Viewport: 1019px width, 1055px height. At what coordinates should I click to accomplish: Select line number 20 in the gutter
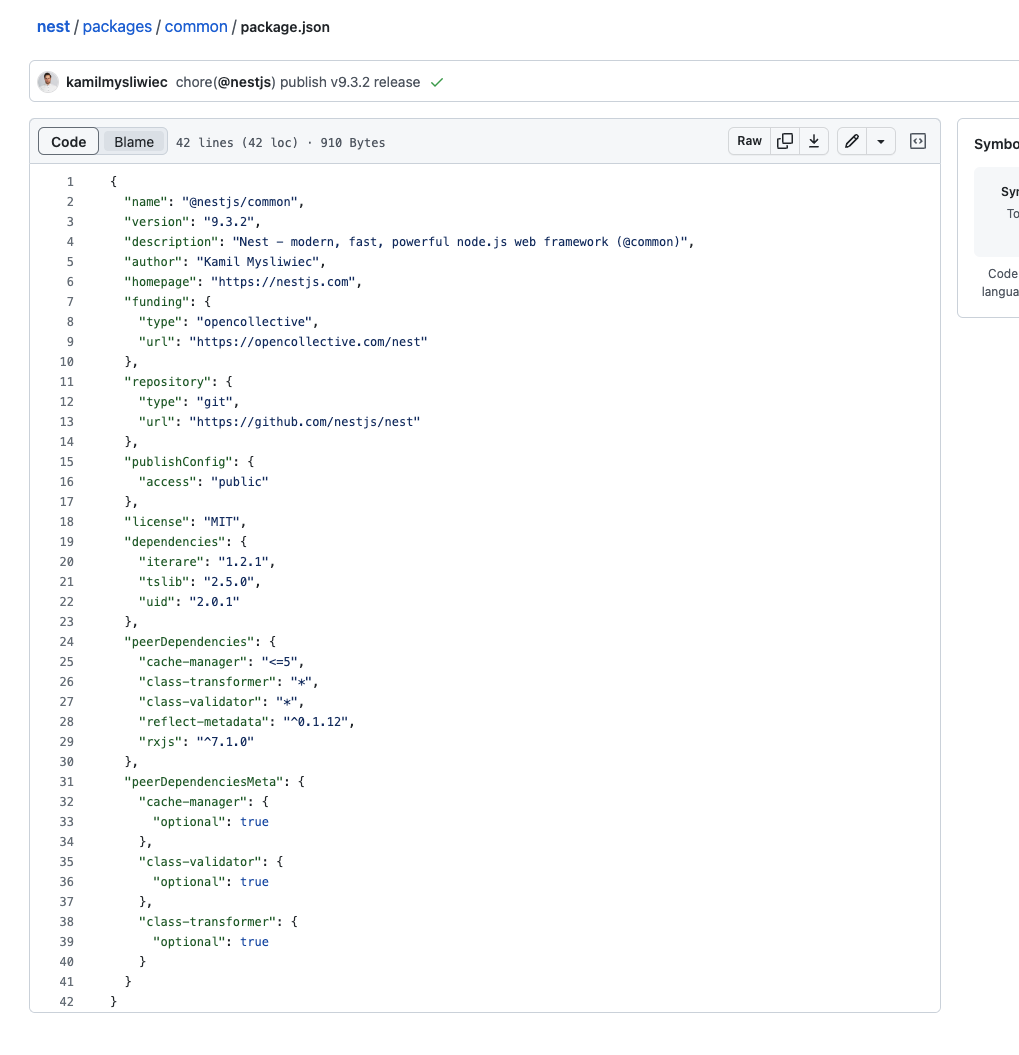66,561
